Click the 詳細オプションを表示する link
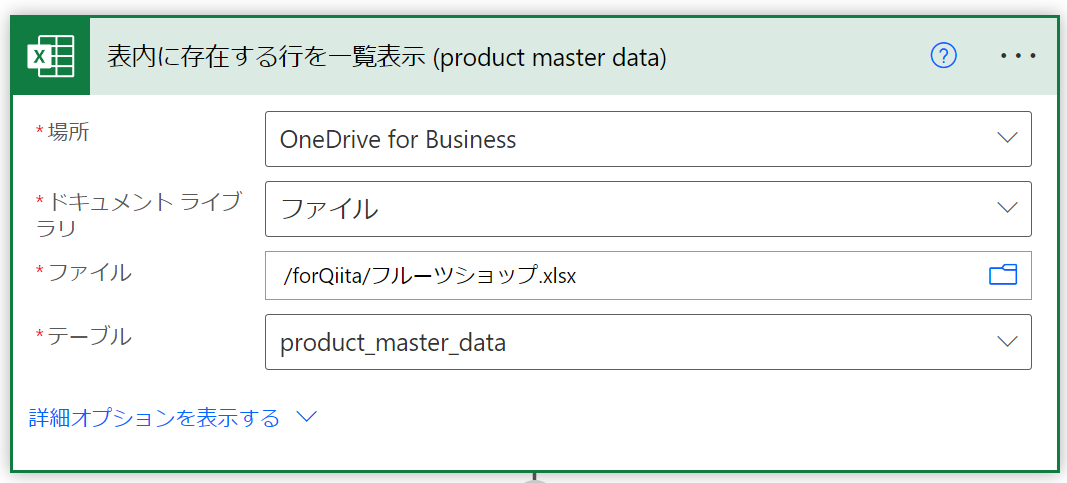 pos(155,418)
